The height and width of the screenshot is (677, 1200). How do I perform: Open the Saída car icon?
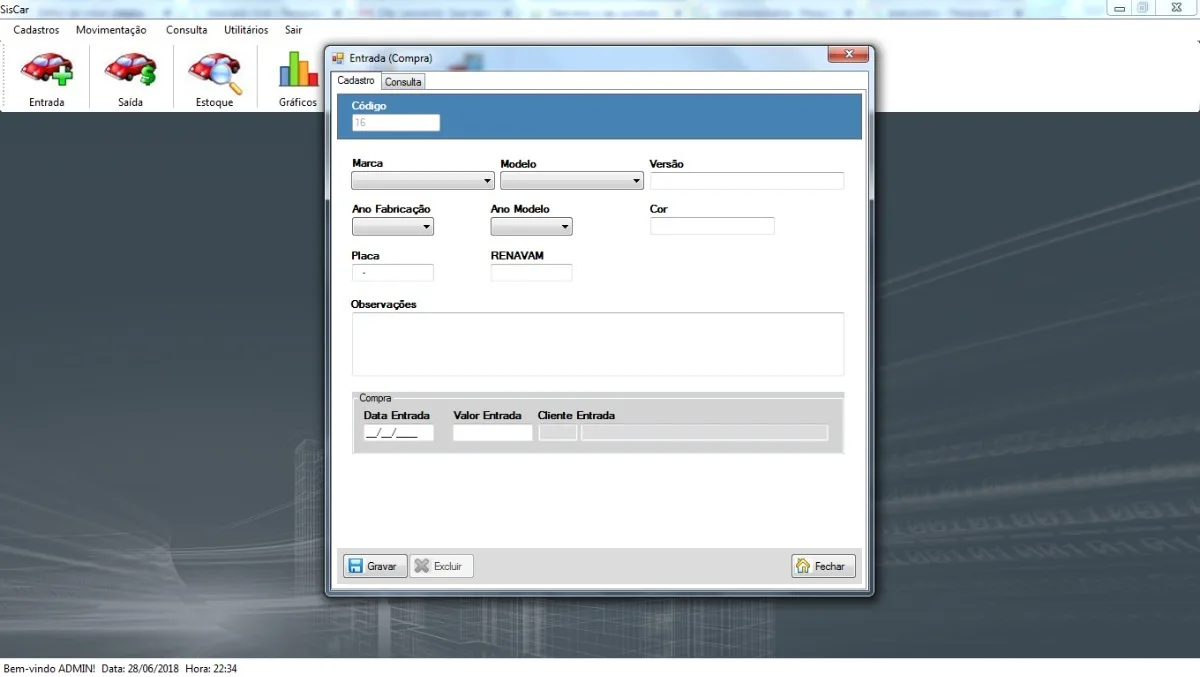click(x=131, y=70)
